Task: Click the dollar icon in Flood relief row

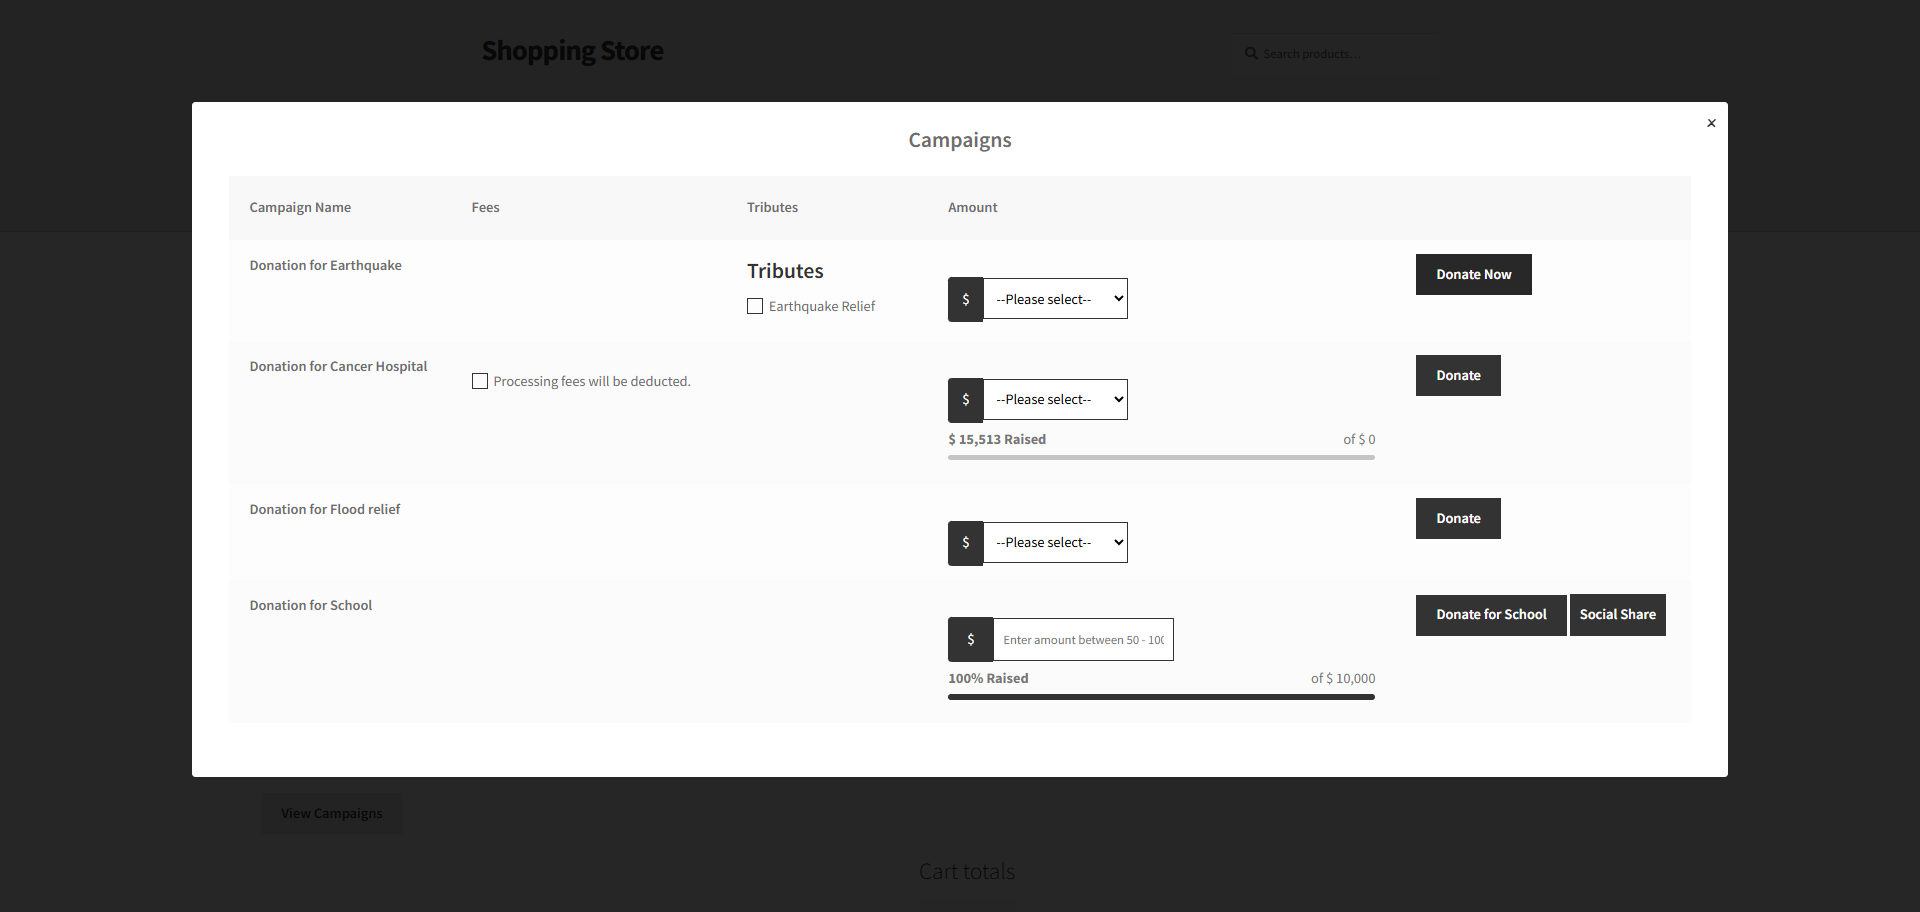Action: tap(965, 543)
